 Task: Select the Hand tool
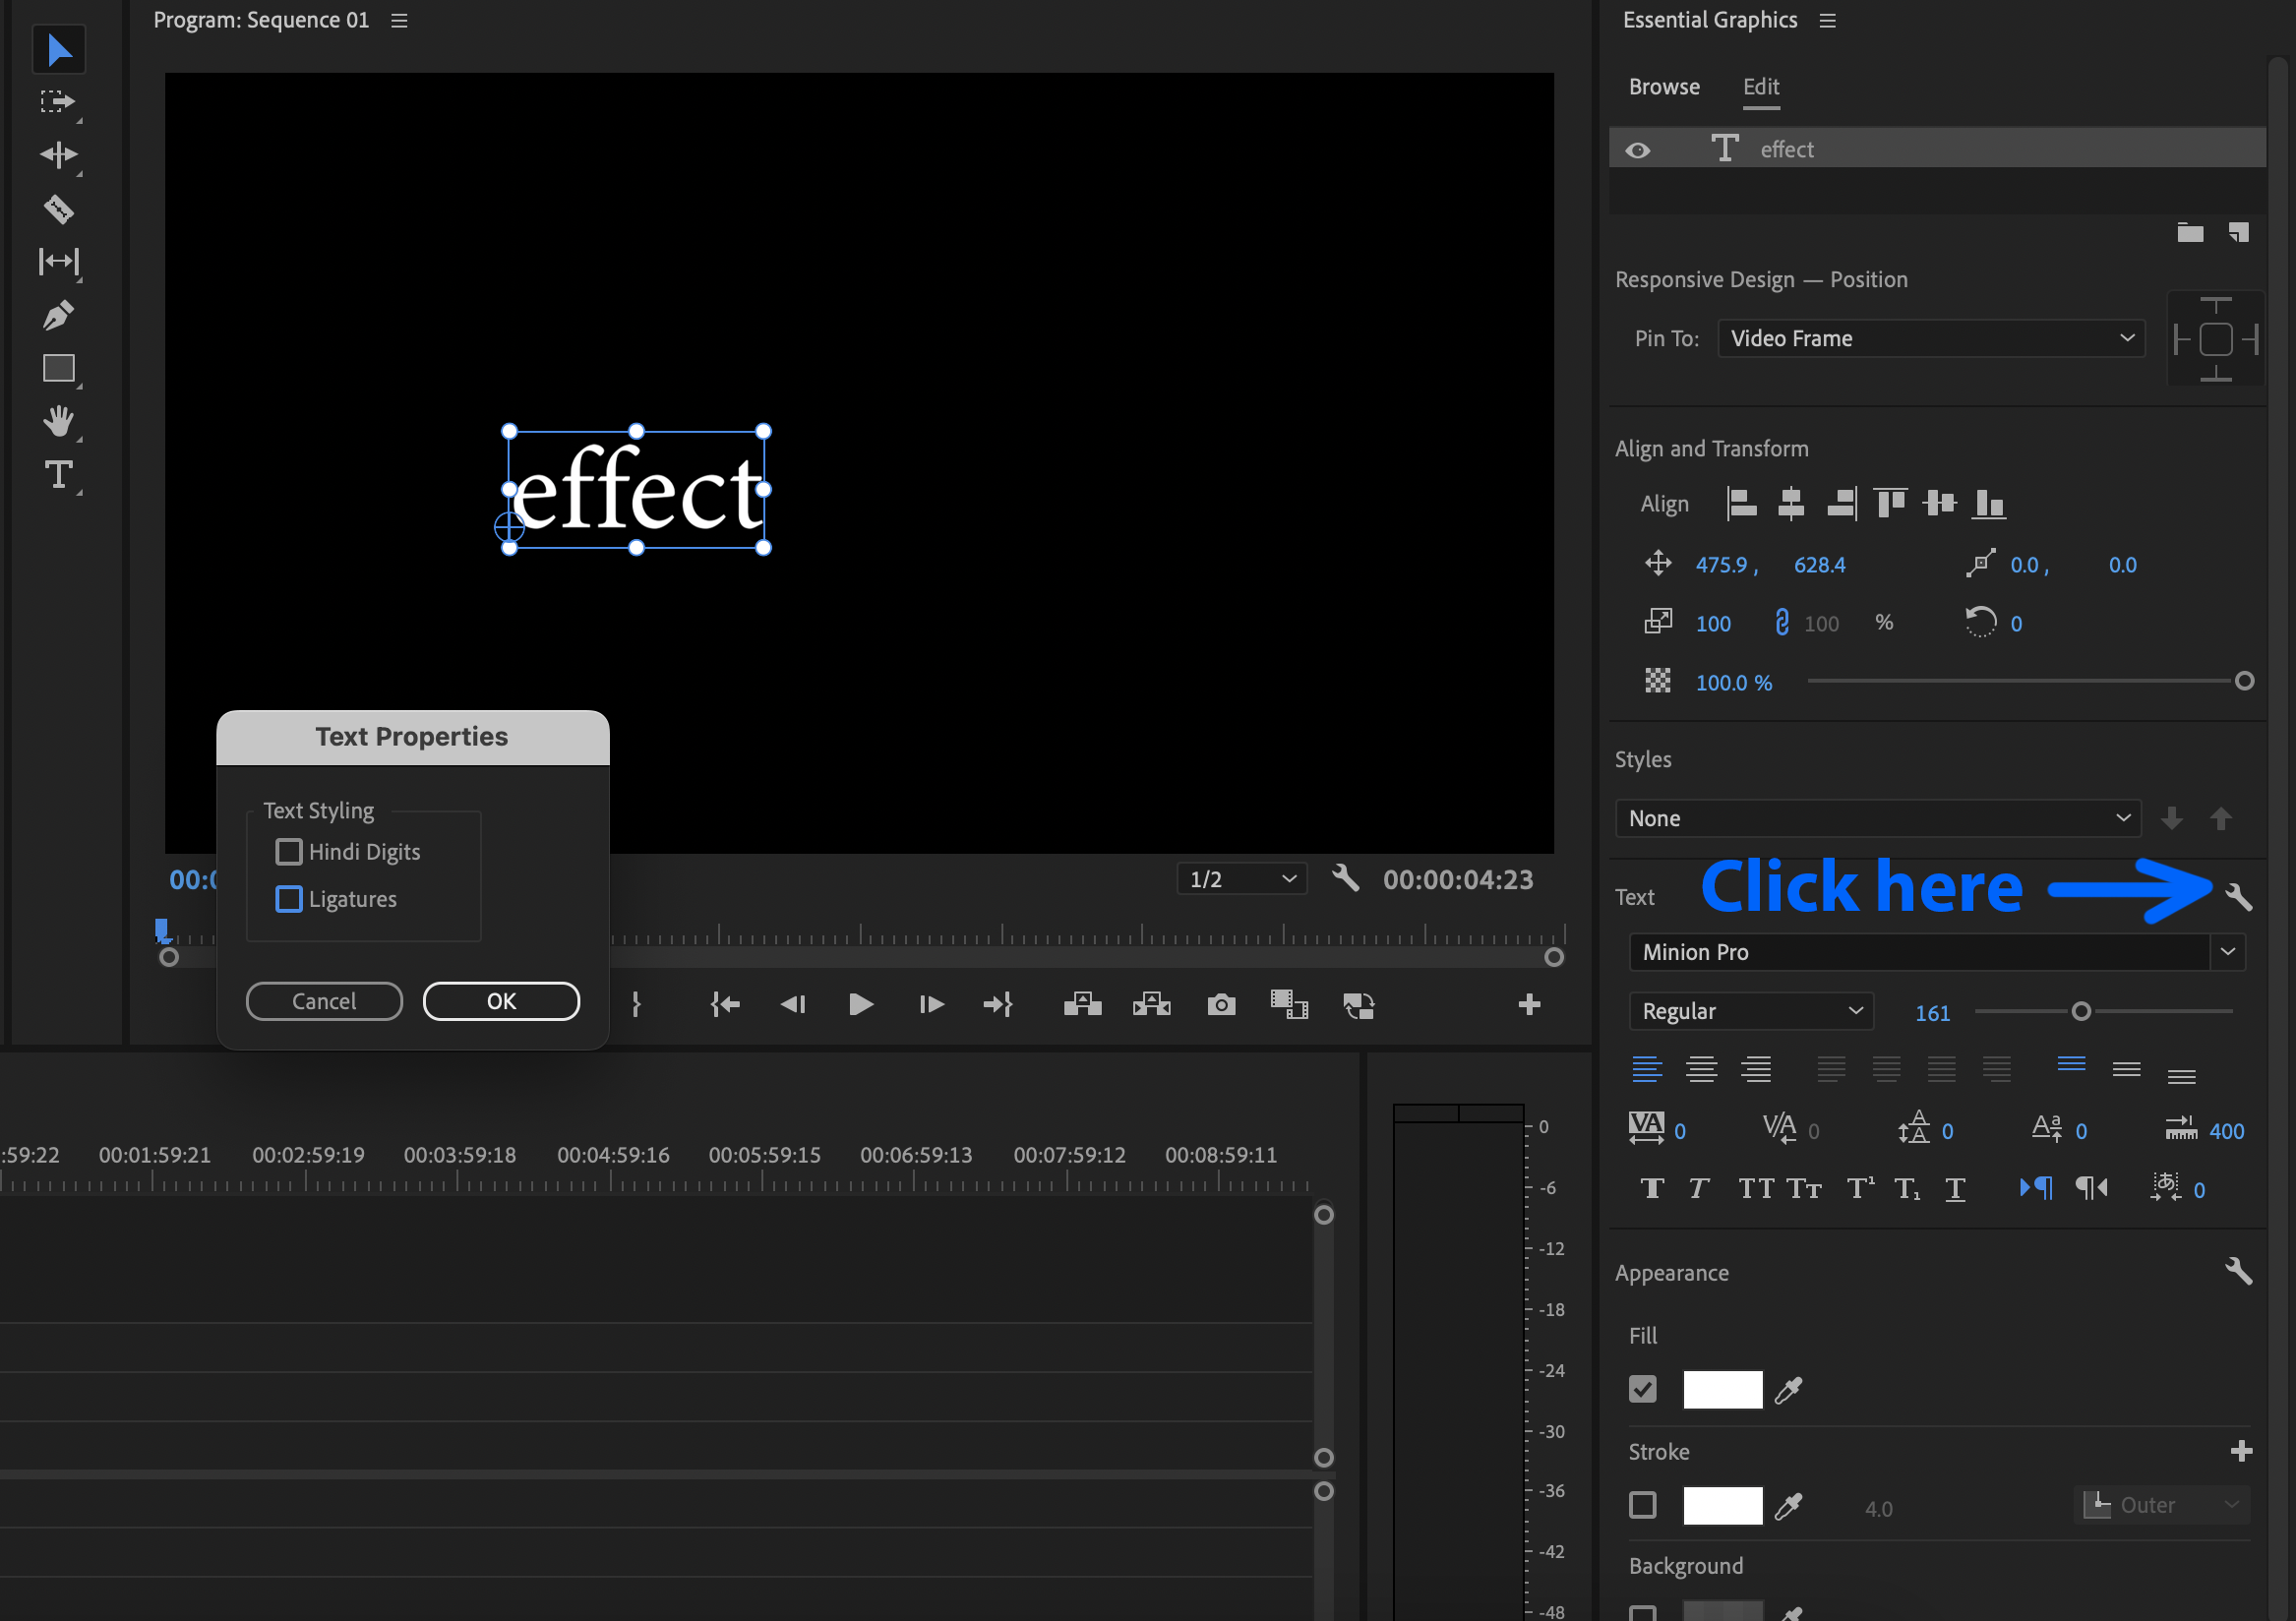coord(58,421)
